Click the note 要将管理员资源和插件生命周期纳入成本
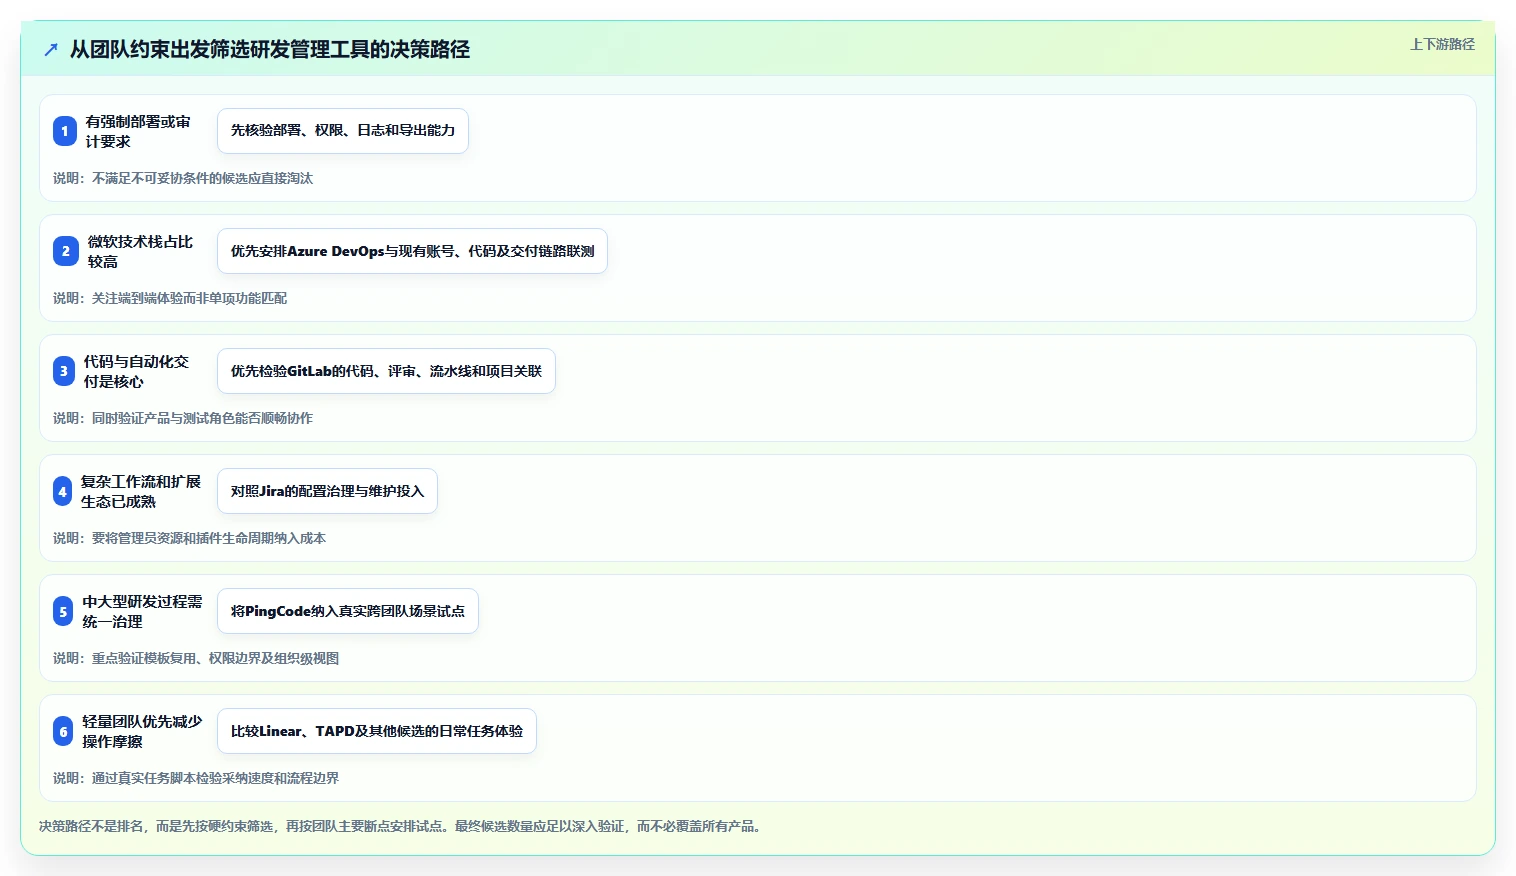 190,538
